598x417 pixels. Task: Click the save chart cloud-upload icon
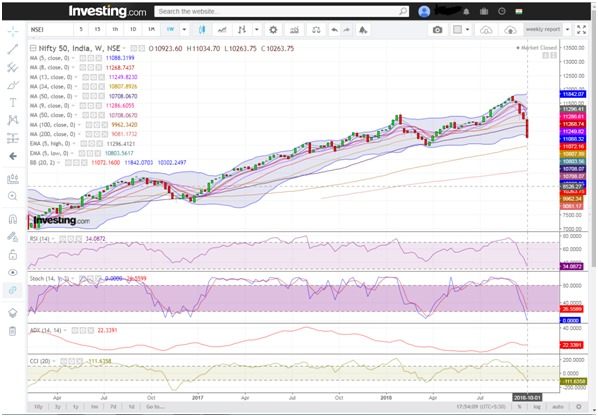pos(510,30)
